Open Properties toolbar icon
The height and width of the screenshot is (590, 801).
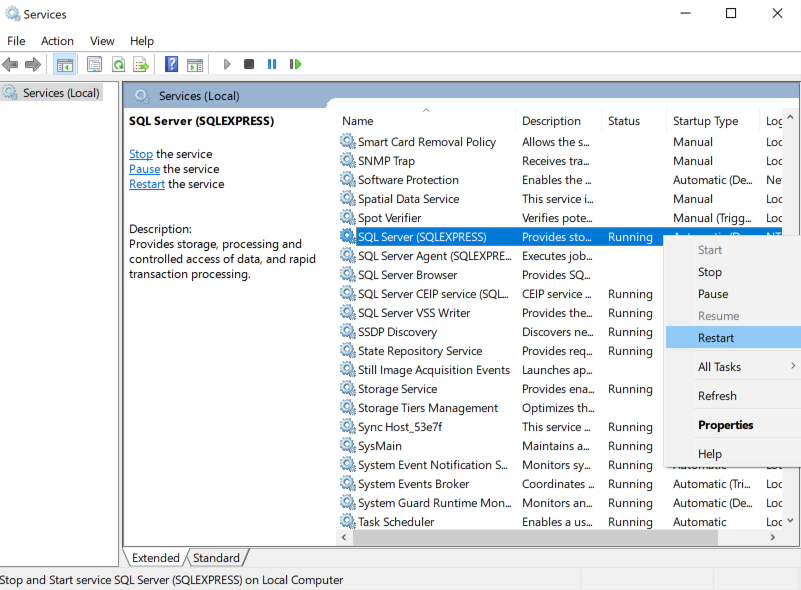pyautogui.click(x=95, y=64)
